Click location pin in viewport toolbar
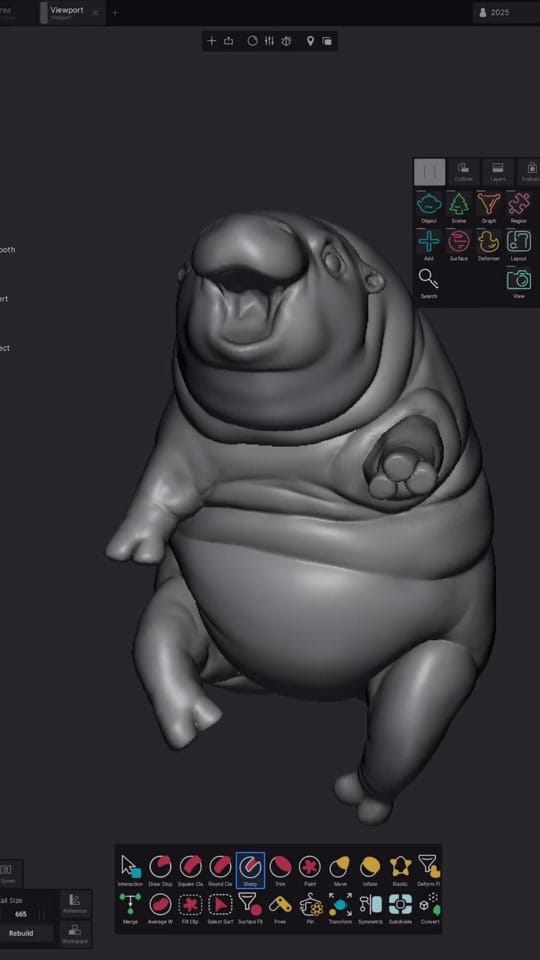Viewport: 540px width, 960px height. click(x=310, y=41)
